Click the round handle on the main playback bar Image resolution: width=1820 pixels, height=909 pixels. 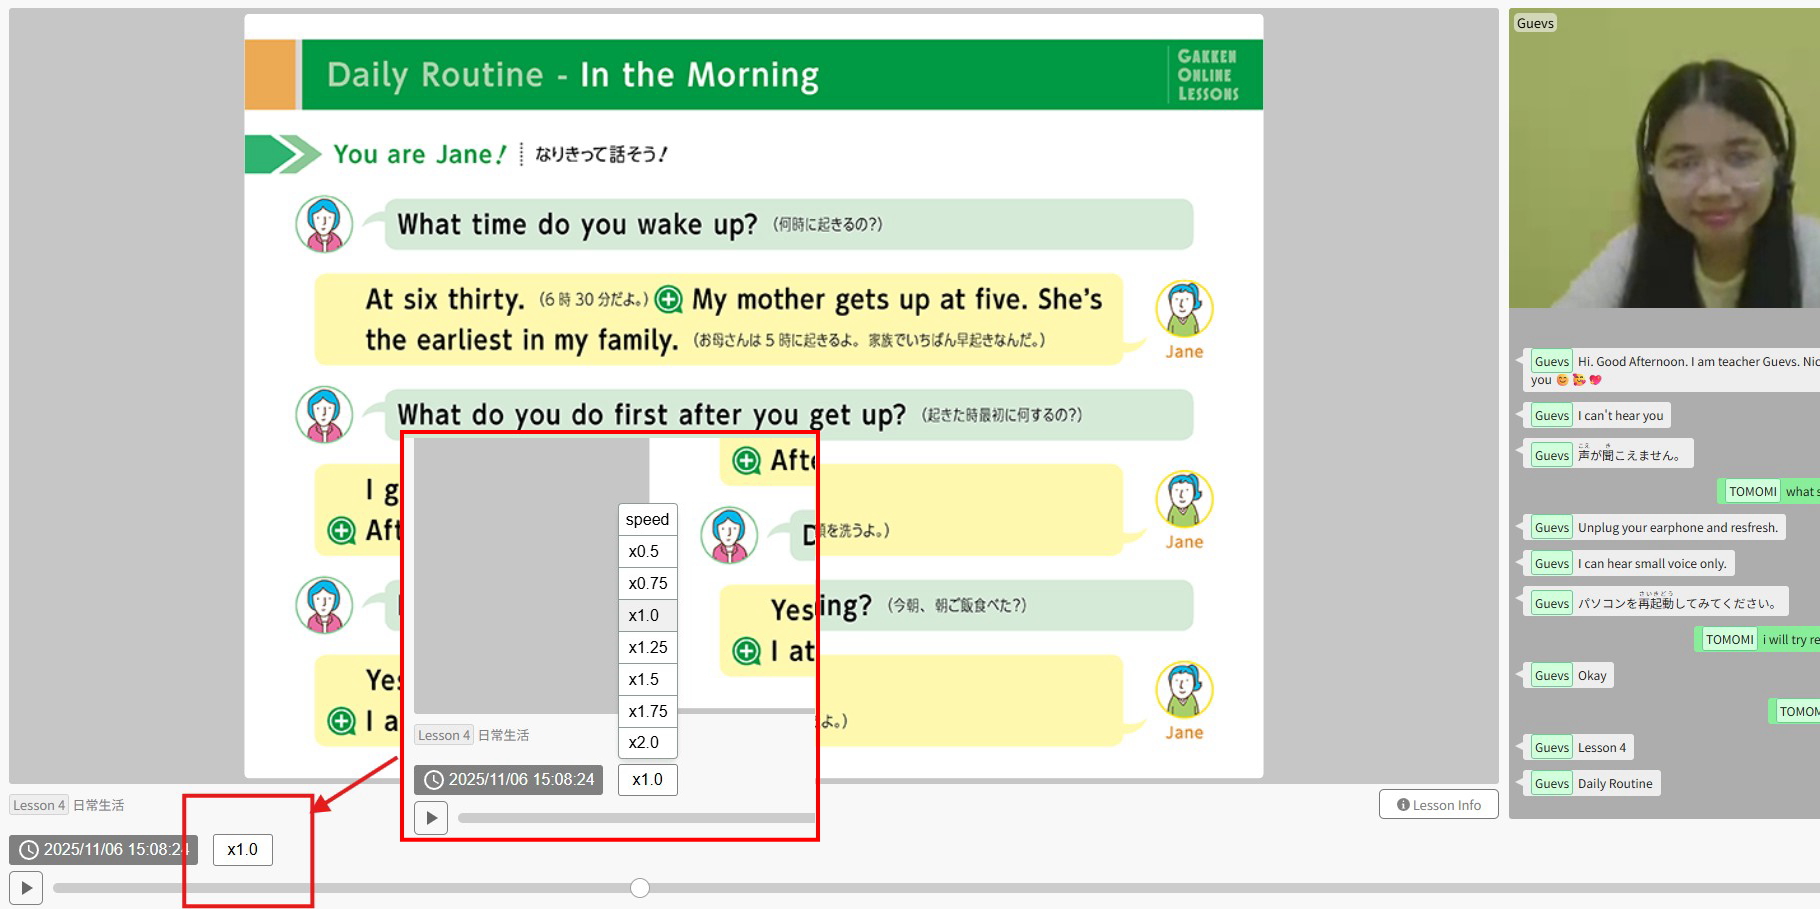point(640,888)
